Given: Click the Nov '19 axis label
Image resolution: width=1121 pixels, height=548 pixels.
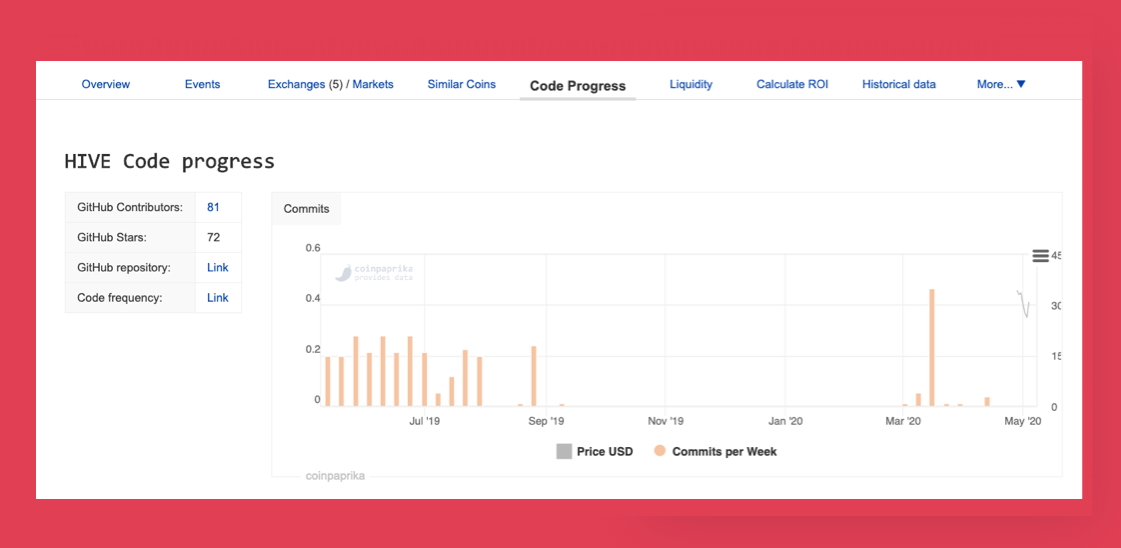Looking at the screenshot, I should coord(666,422).
